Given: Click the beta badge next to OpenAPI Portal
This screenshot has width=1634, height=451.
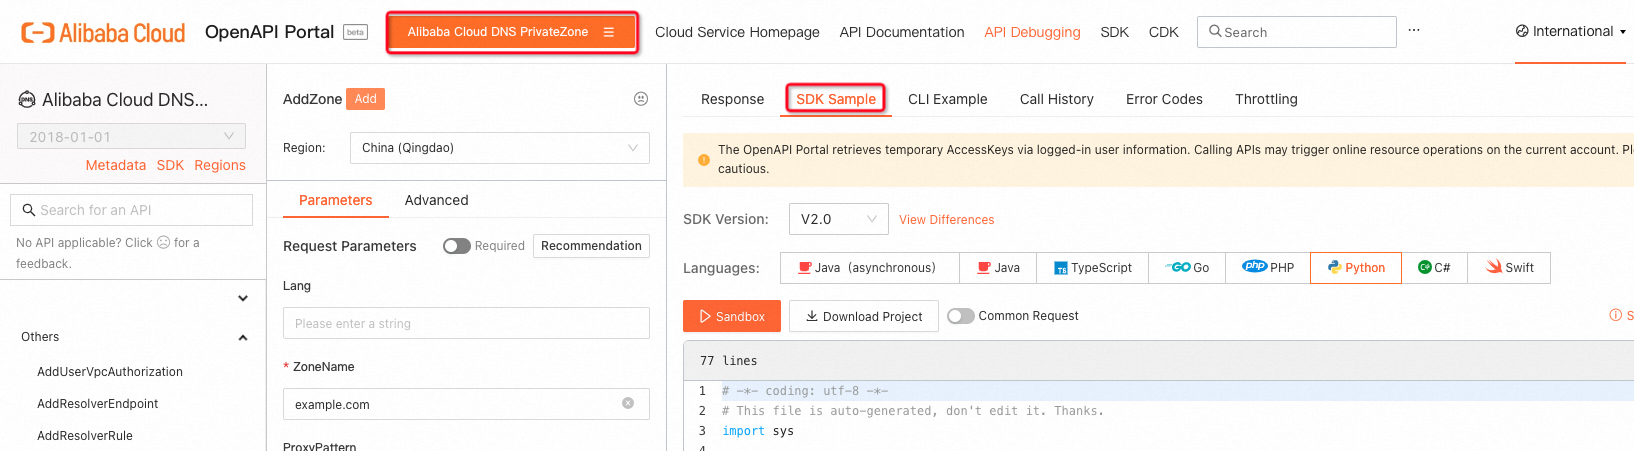Looking at the screenshot, I should point(355,32).
